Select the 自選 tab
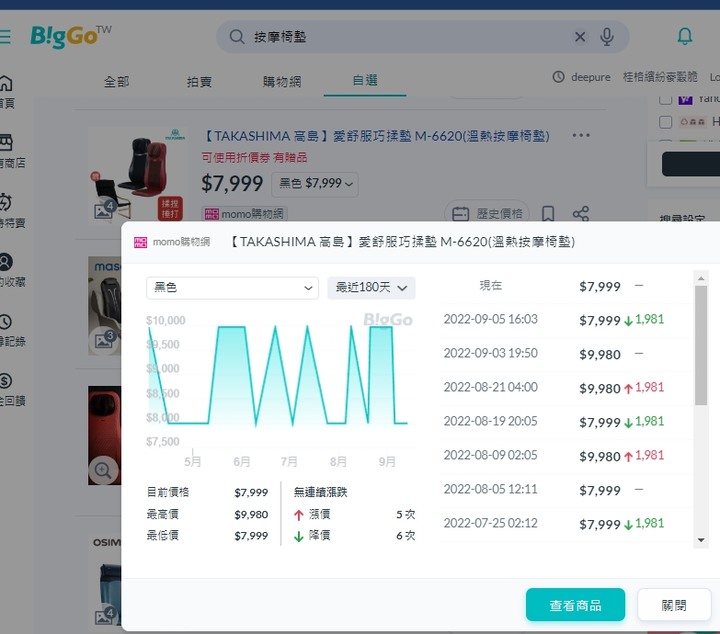Screen dimensions: 720x634 pos(365,80)
